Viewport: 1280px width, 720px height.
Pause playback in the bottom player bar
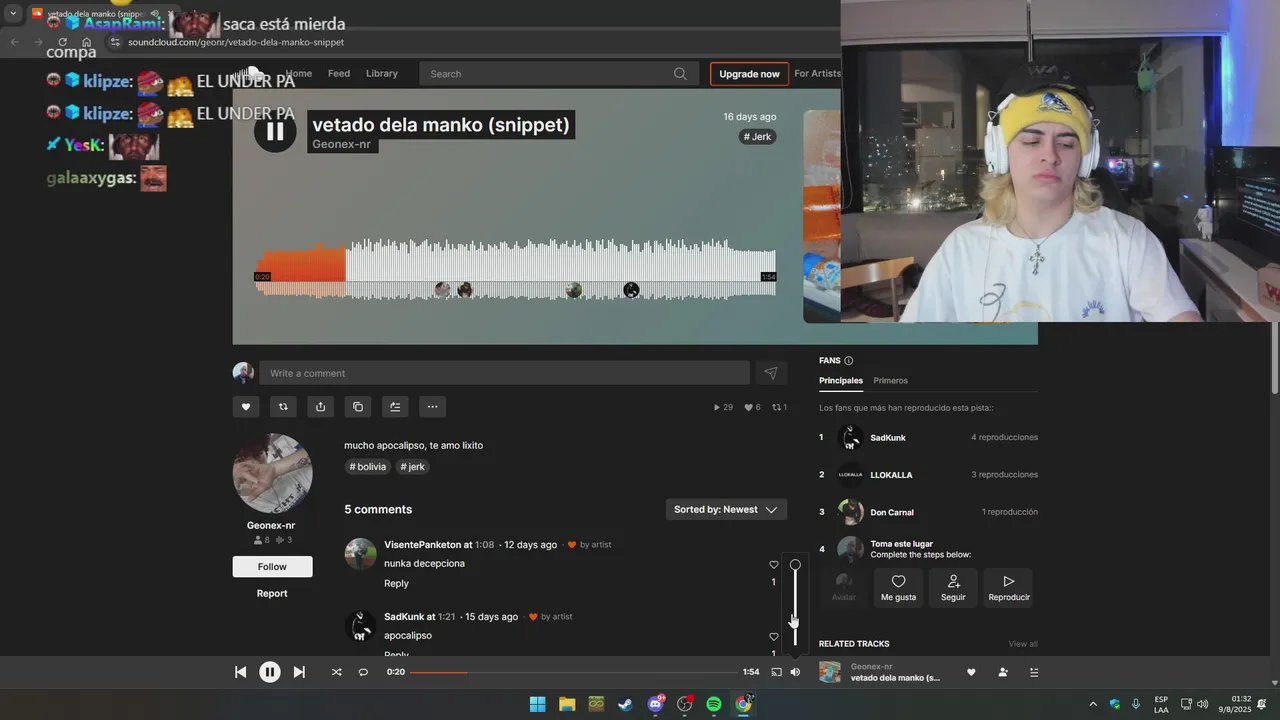270,672
